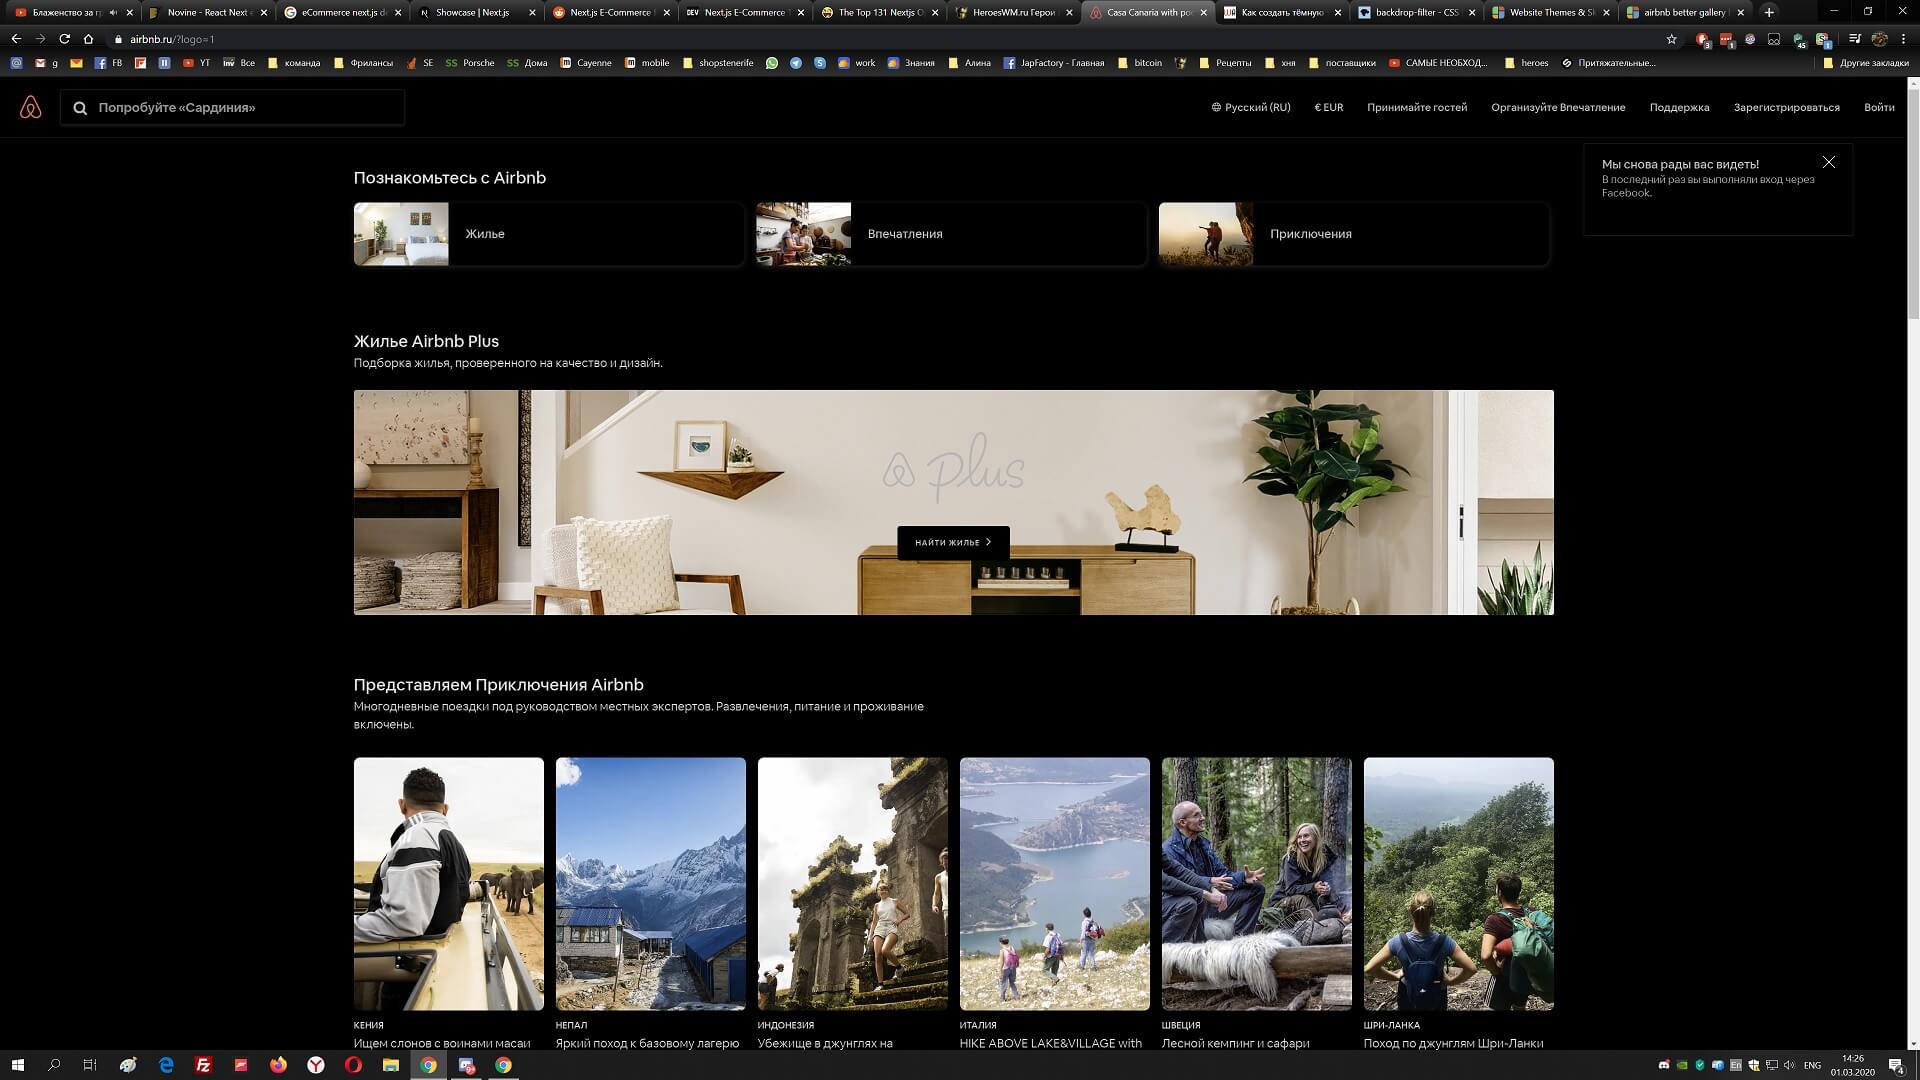The image size is (1920, 1080).
Task: Click Зарегистрироваться to sign up
Action: 1786,107
